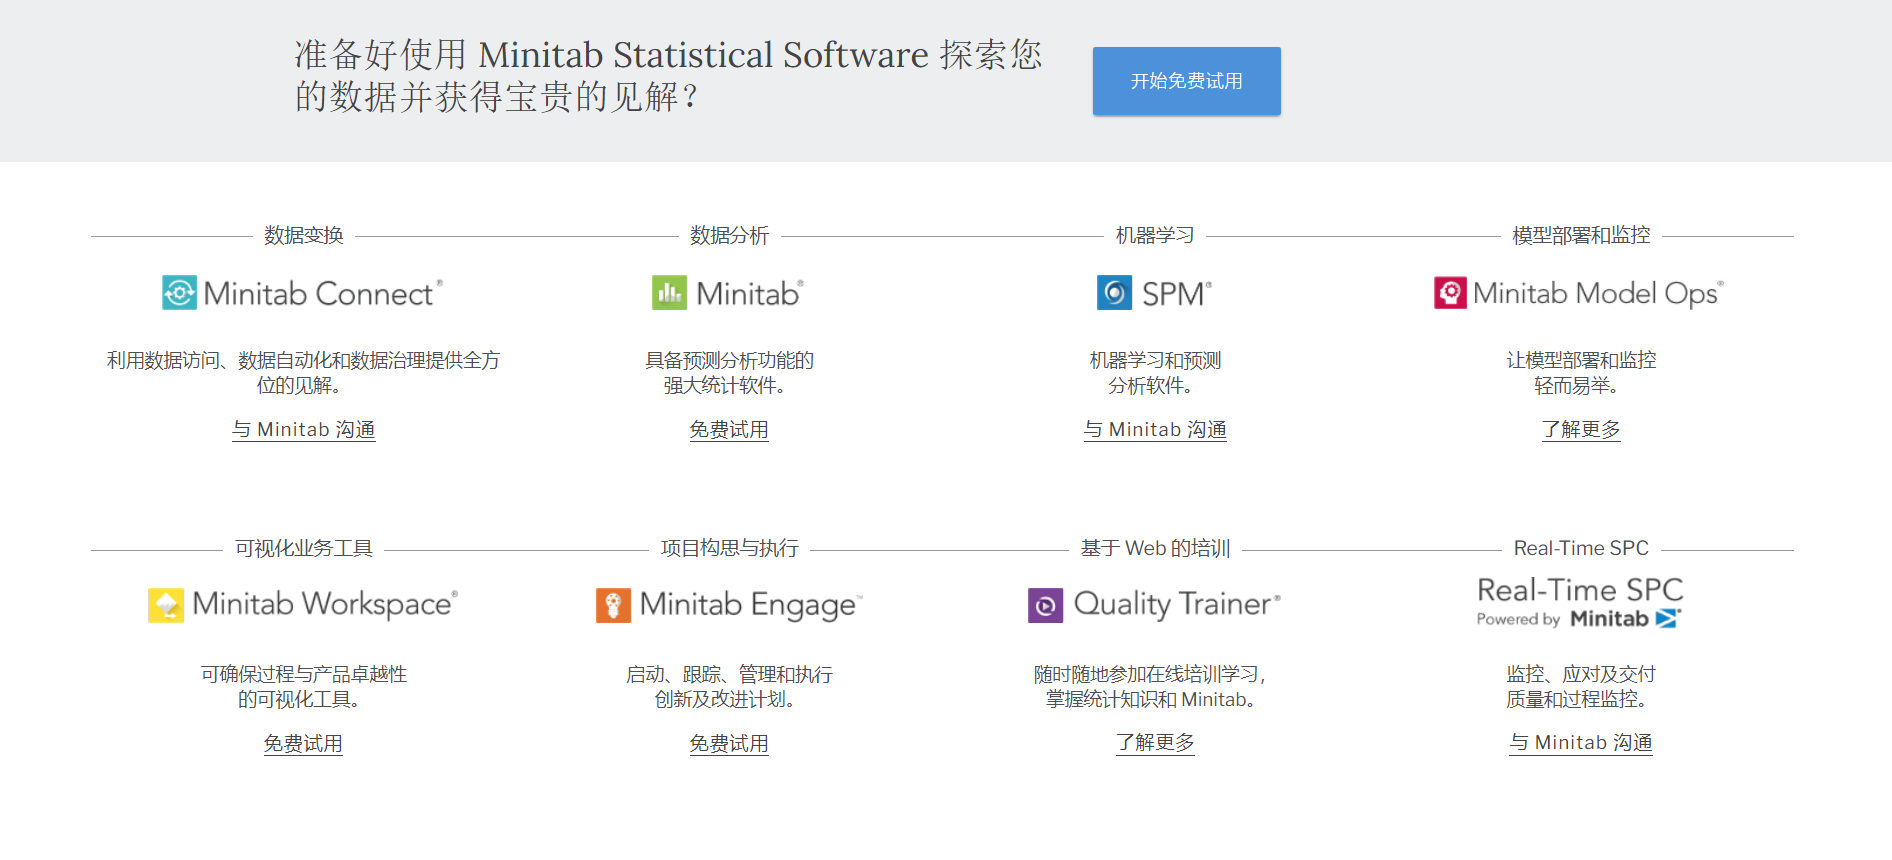Viewport: 1892px width, 860px height.
Task: Open 免费试用 link under Minitab product
Action: tap(729, 430)
